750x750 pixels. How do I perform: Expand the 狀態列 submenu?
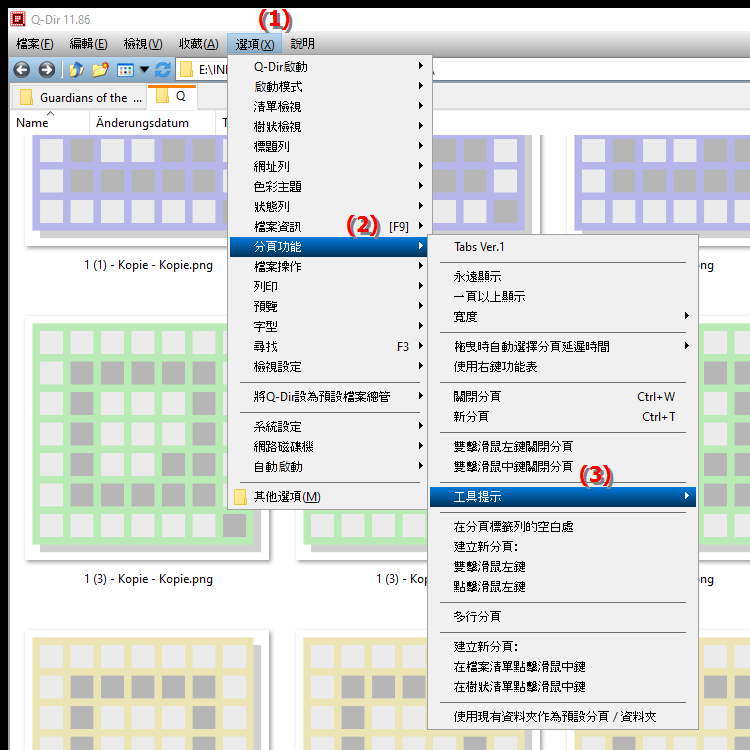(330, 207)
